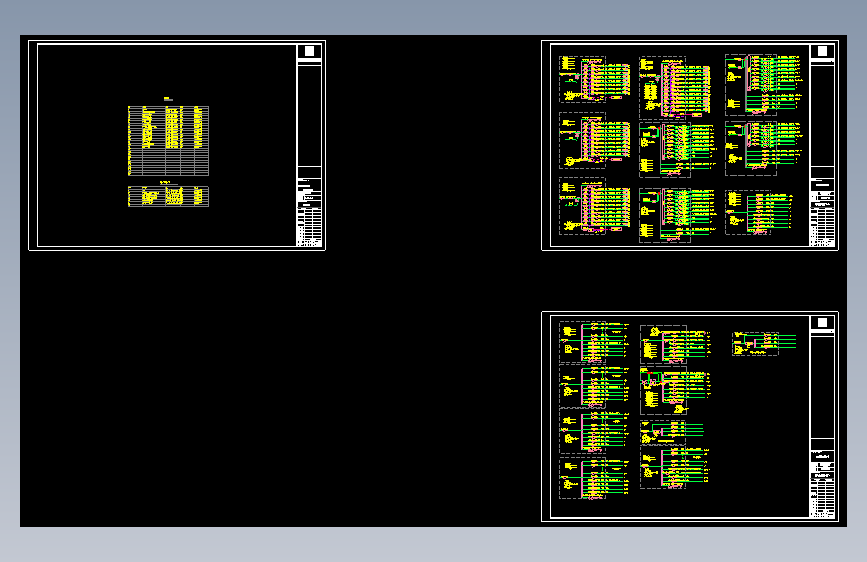Select the sheet with ten wiring diagrams

(x=690, y=416)
